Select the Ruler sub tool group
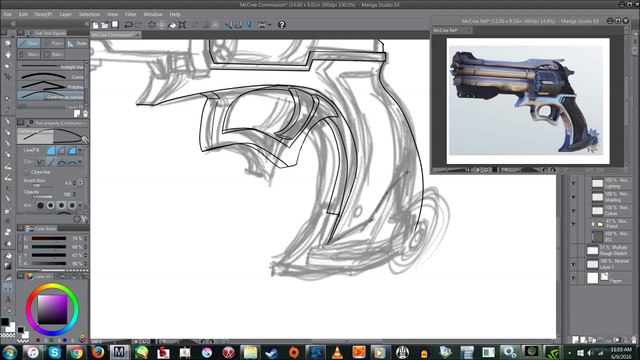The image size is (640, 360). [x=78, y=43]
